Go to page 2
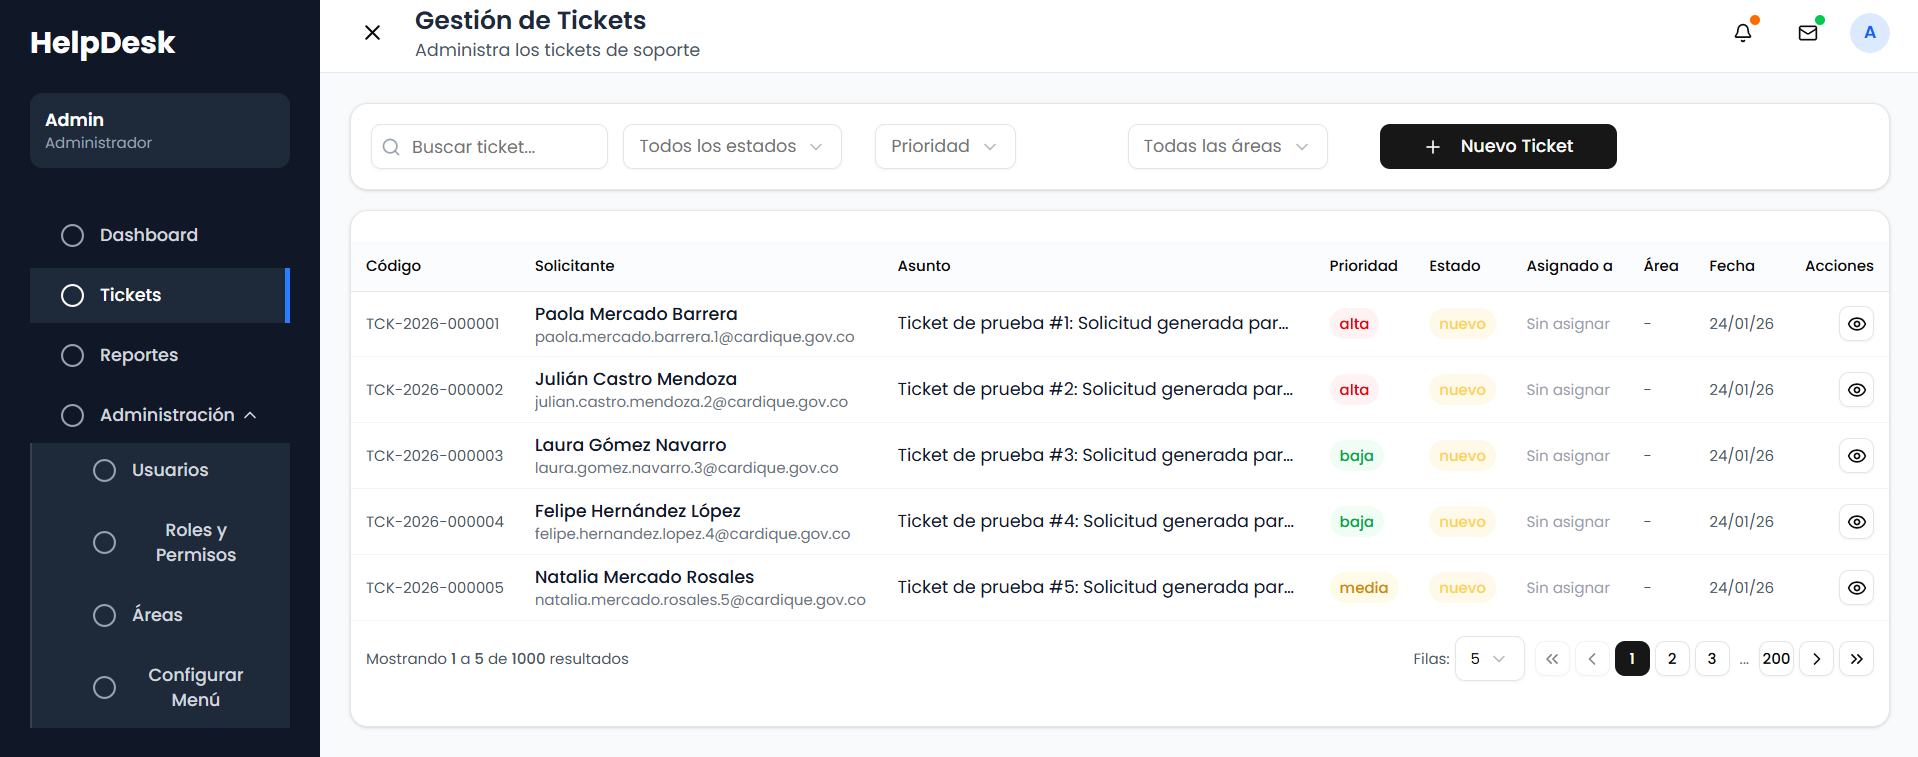The image size is (1918, 757). pos(1672,659)
